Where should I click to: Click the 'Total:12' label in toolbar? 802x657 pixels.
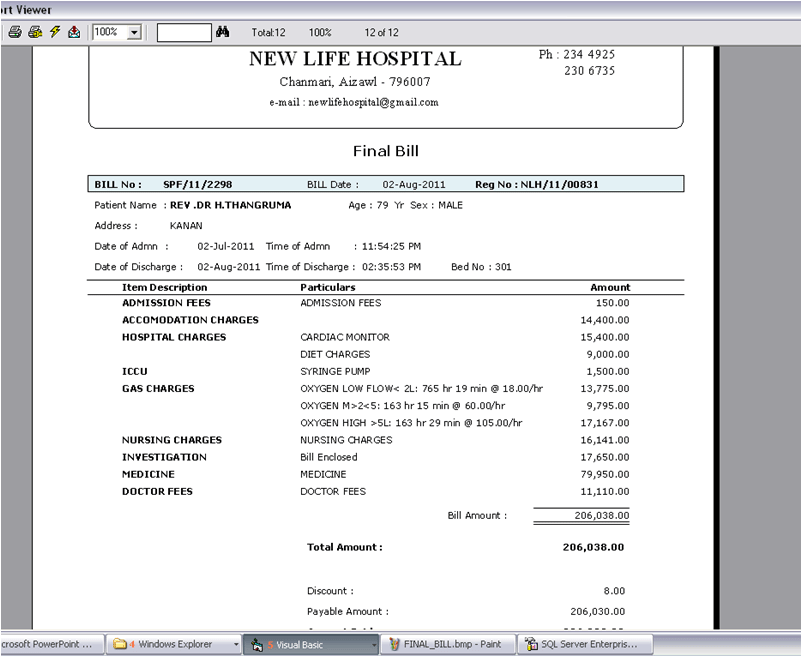[x=268, y=33]
